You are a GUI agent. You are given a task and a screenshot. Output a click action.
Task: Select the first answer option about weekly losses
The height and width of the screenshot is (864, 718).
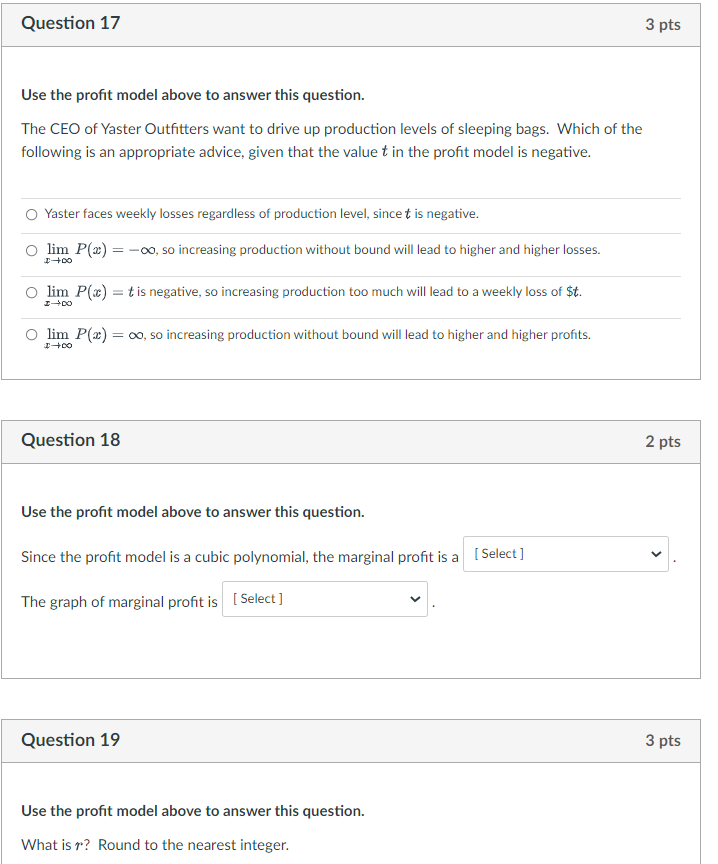(x=31, y=214)
